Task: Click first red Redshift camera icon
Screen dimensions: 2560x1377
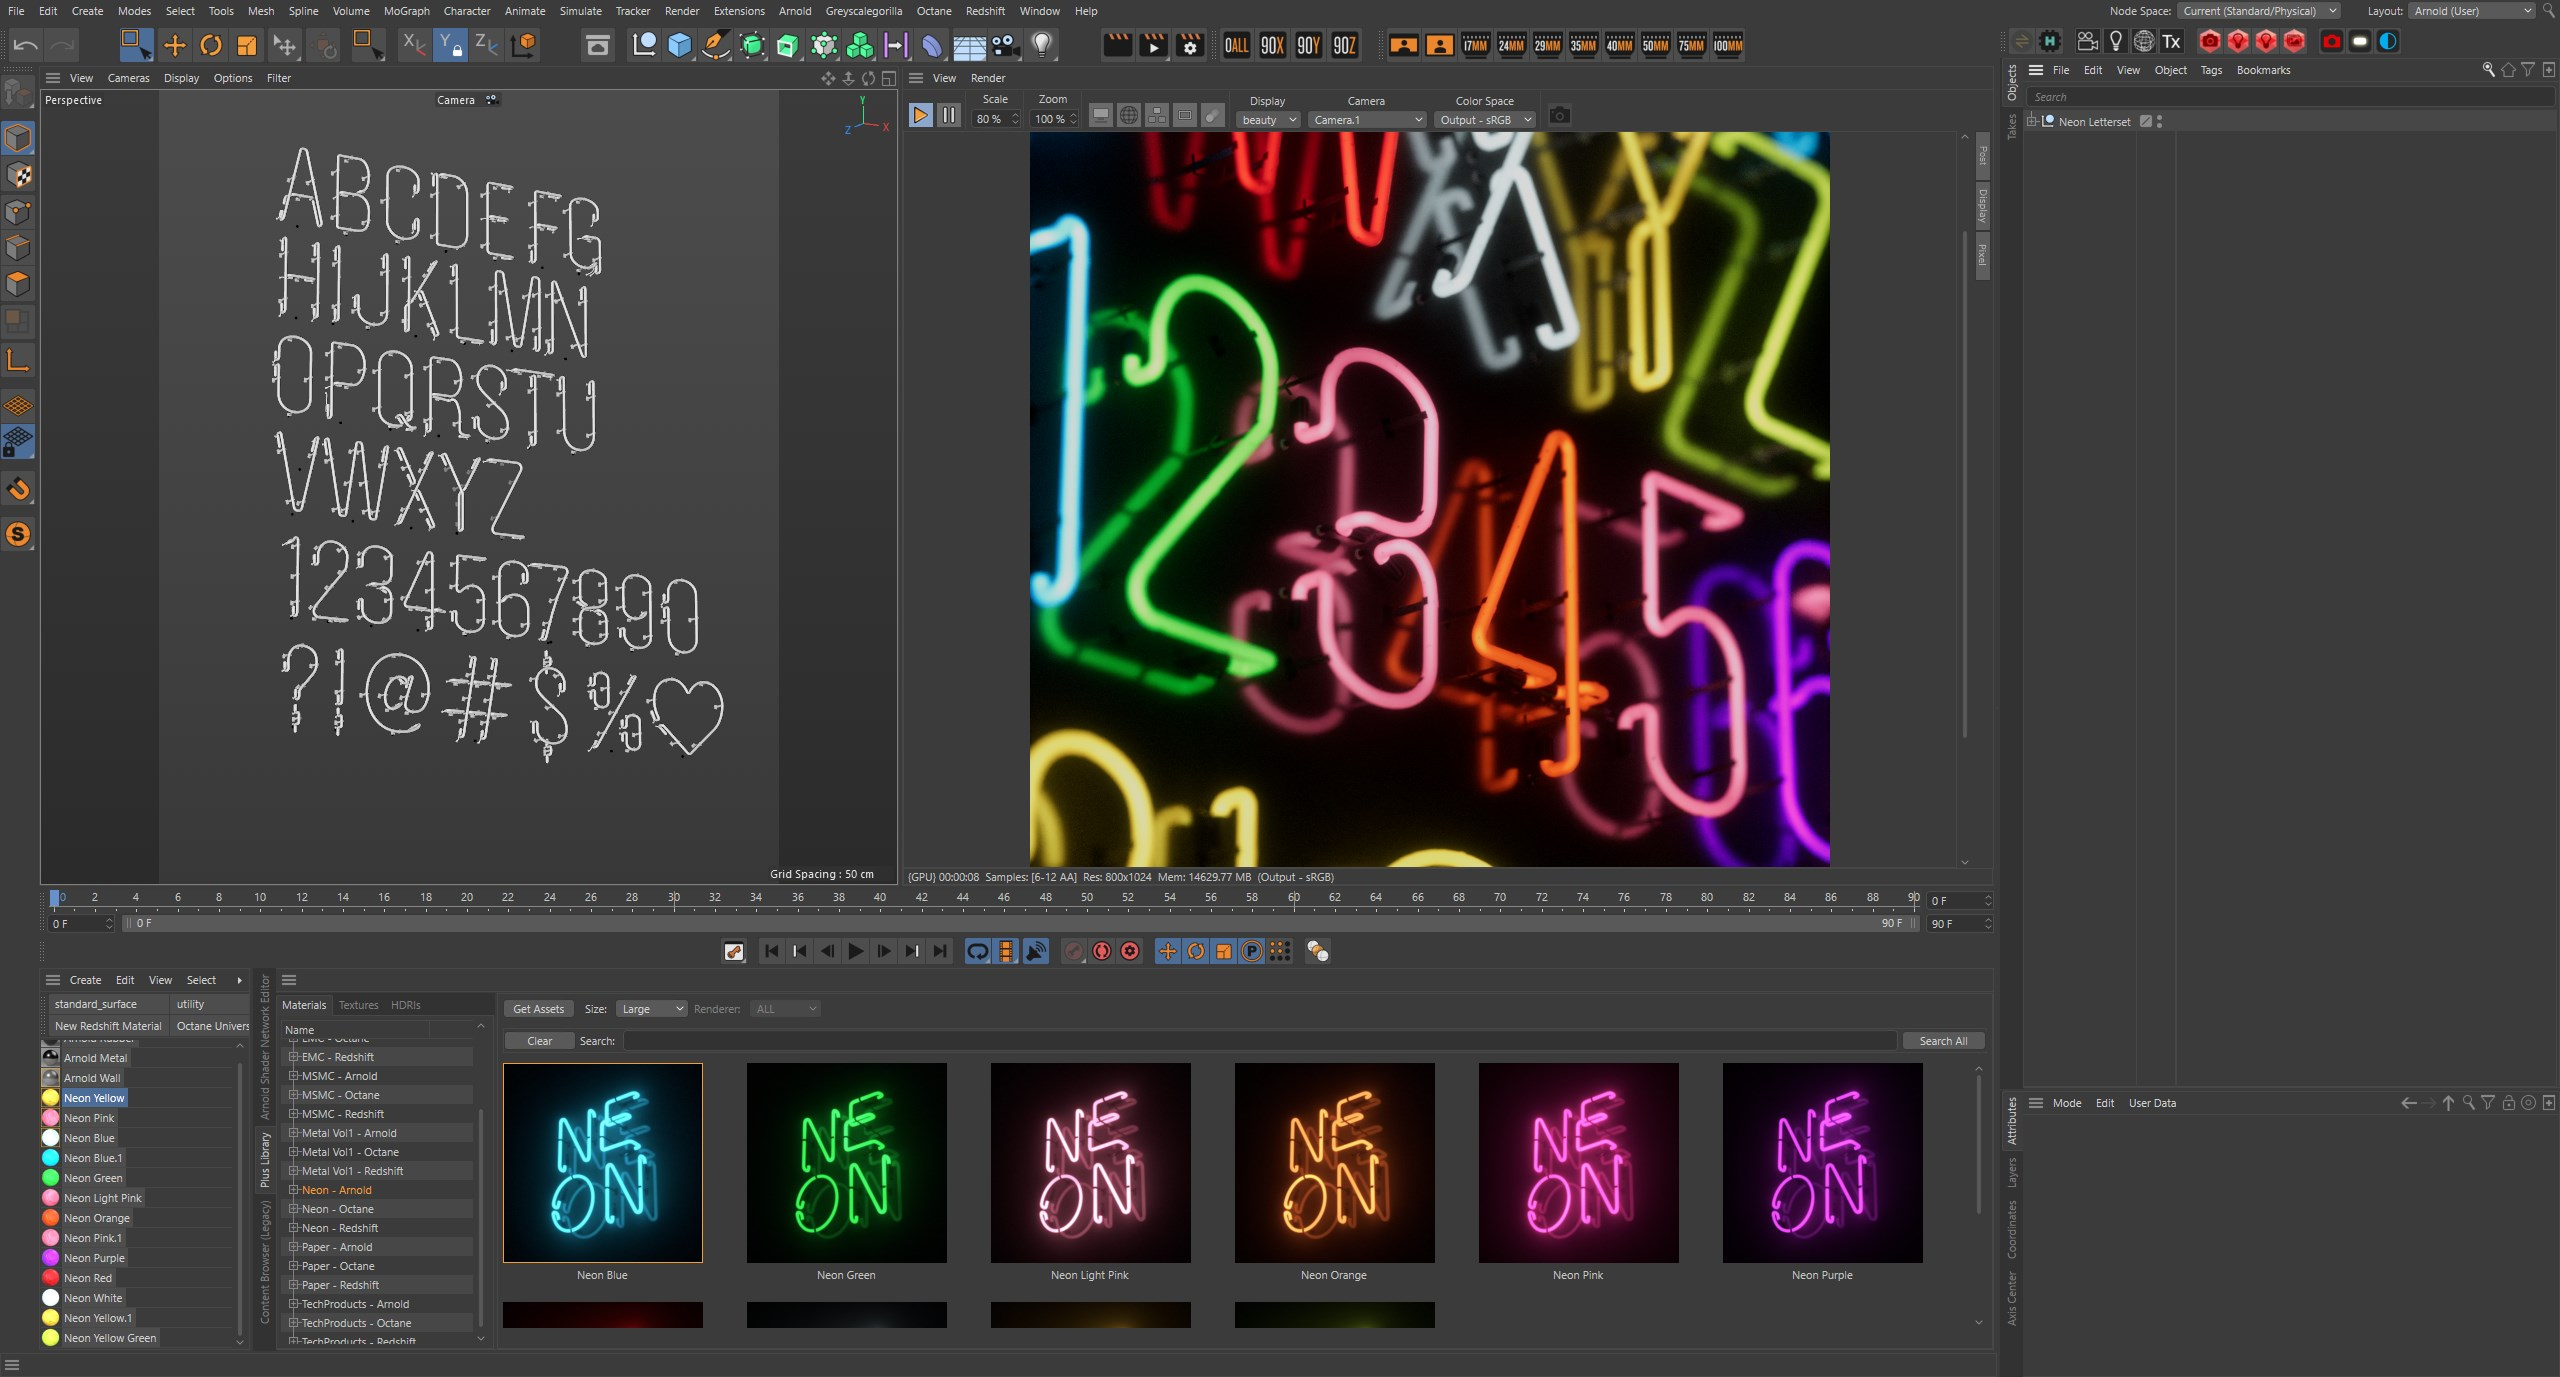Action: [x=2210, y=41]
